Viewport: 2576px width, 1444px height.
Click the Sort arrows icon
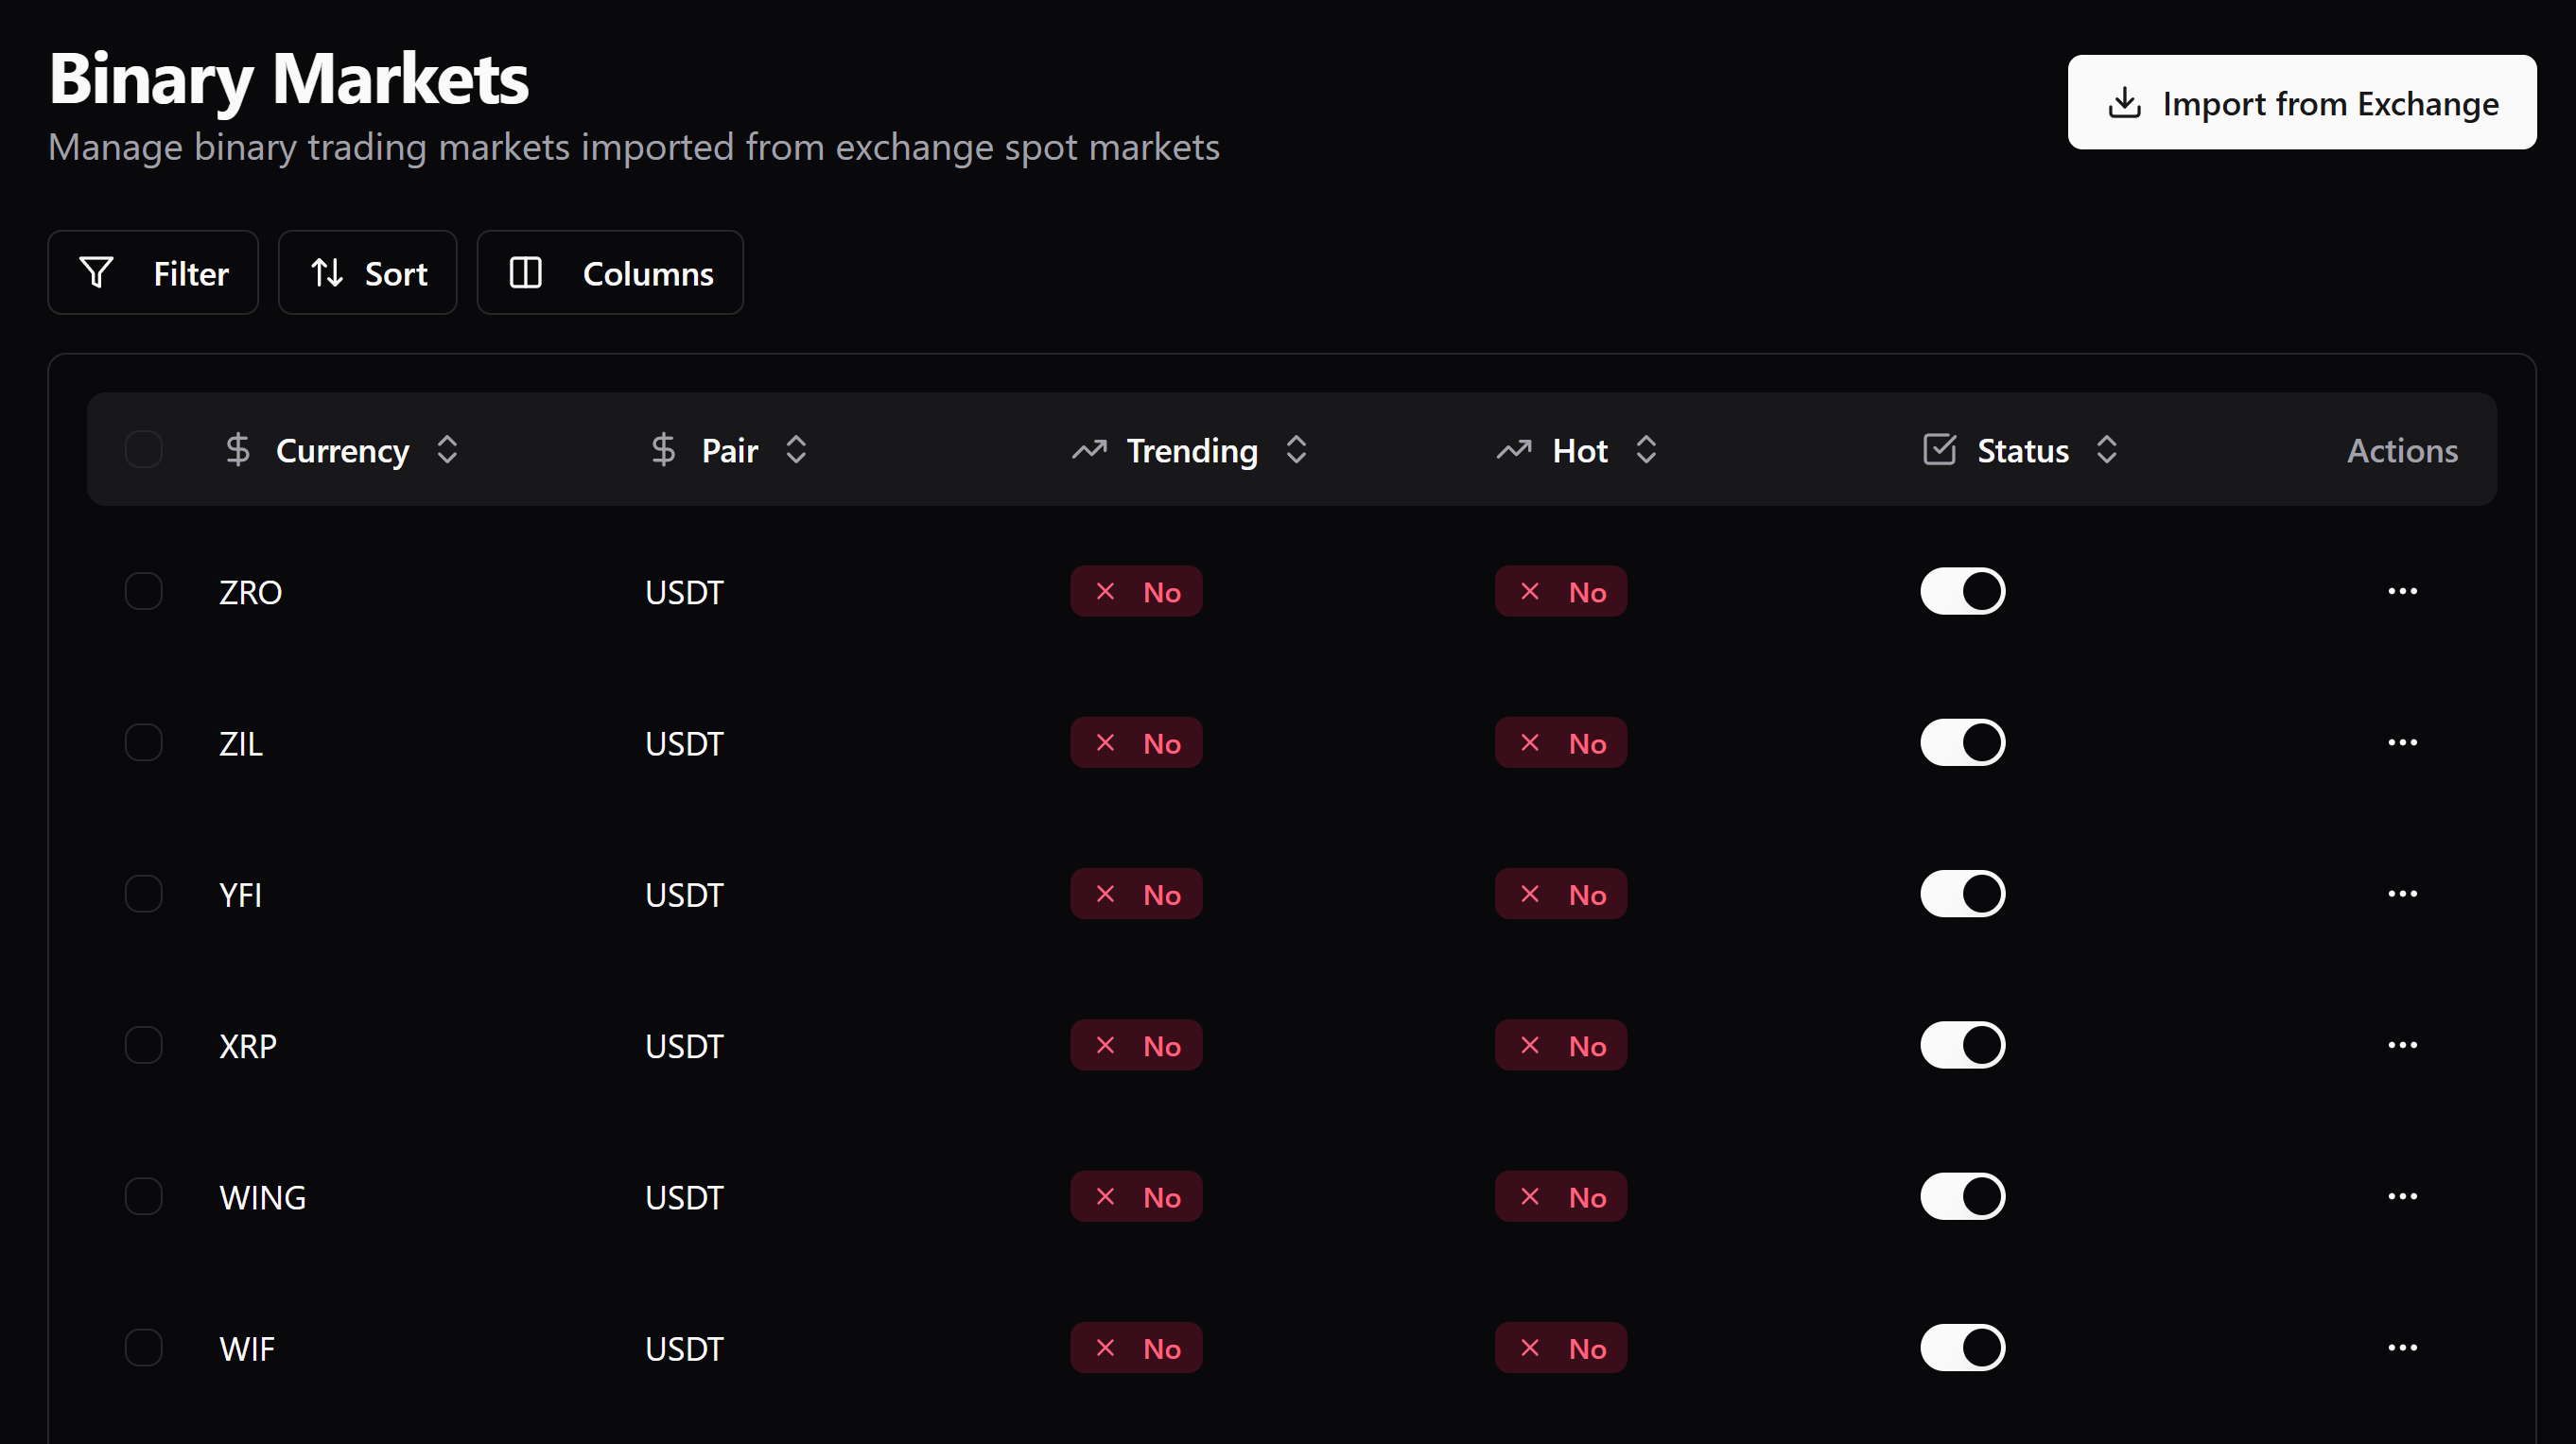[x=326, y=272]
